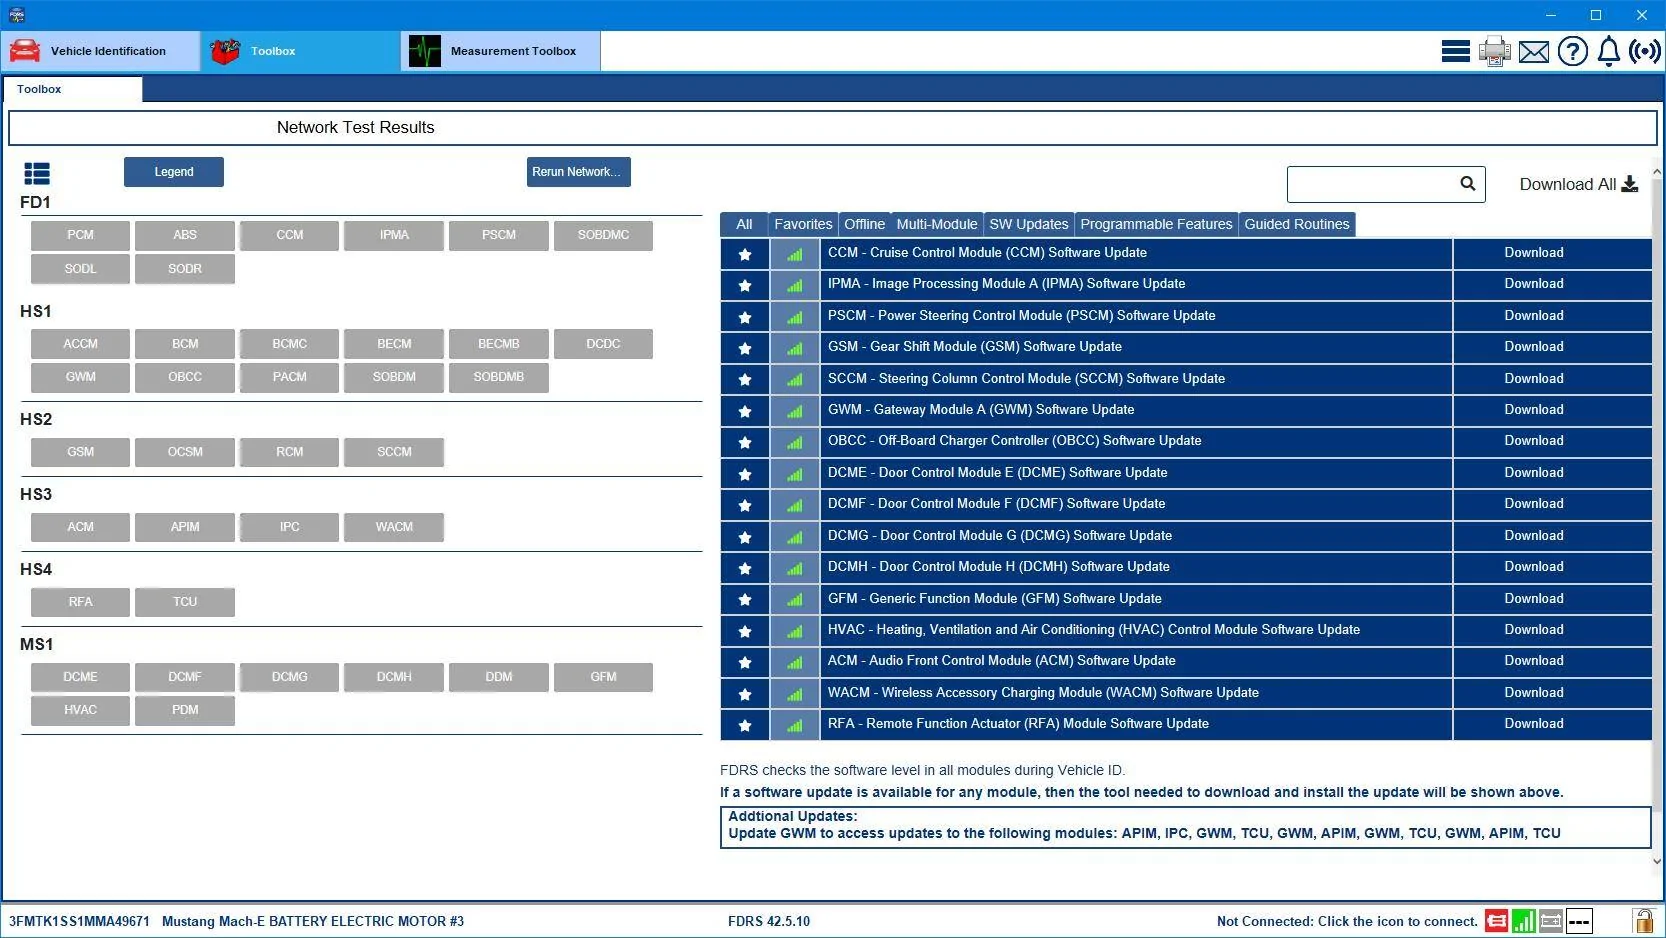Viewport: 1666px width, 938px height.
Task: Toggle favorite star on GSM Software Update
Action: (744, 348)
